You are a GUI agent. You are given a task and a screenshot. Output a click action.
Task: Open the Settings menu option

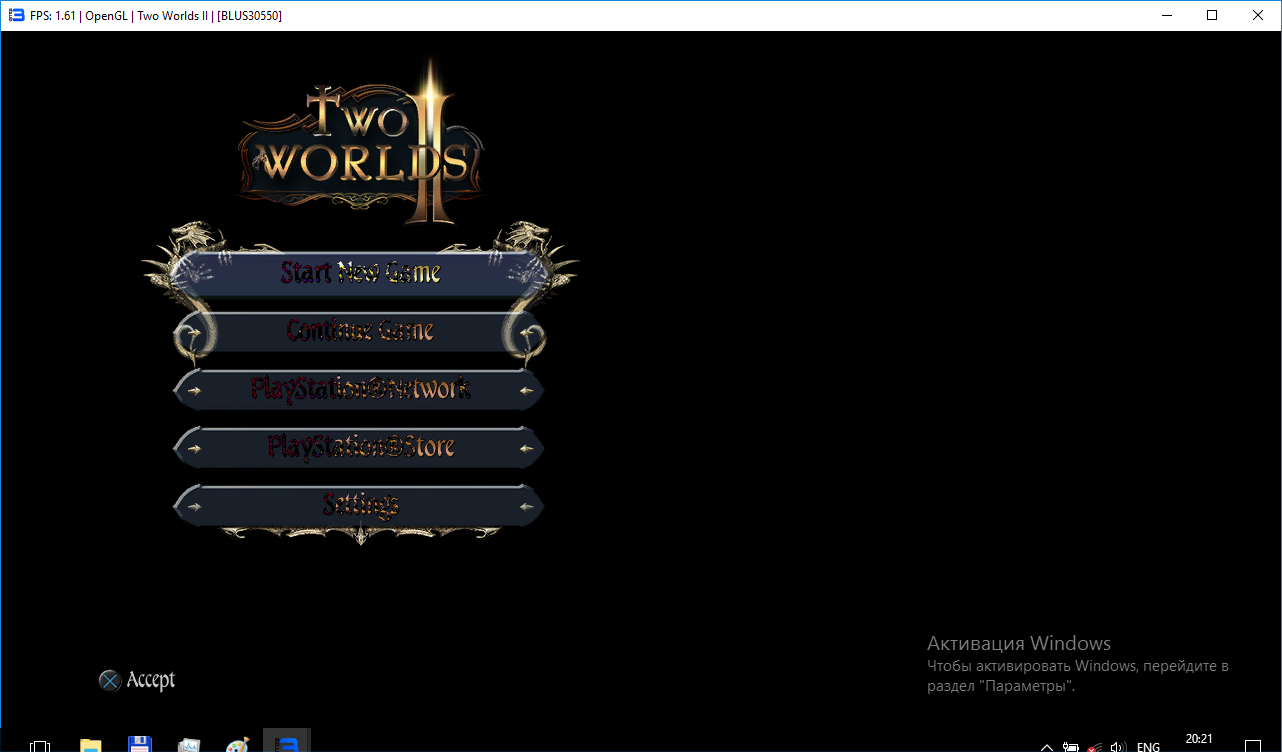pyautogui.click(x=360, y=505)
